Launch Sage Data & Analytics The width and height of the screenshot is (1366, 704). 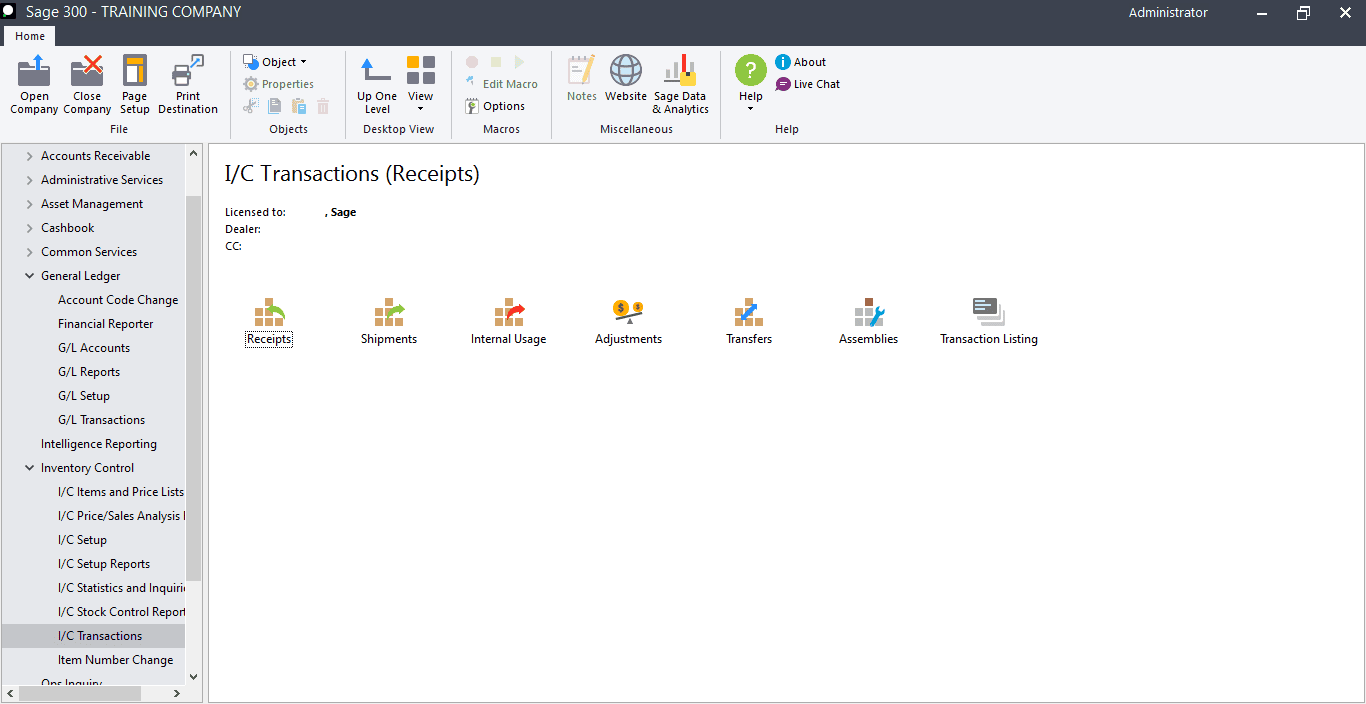point(680,85)
